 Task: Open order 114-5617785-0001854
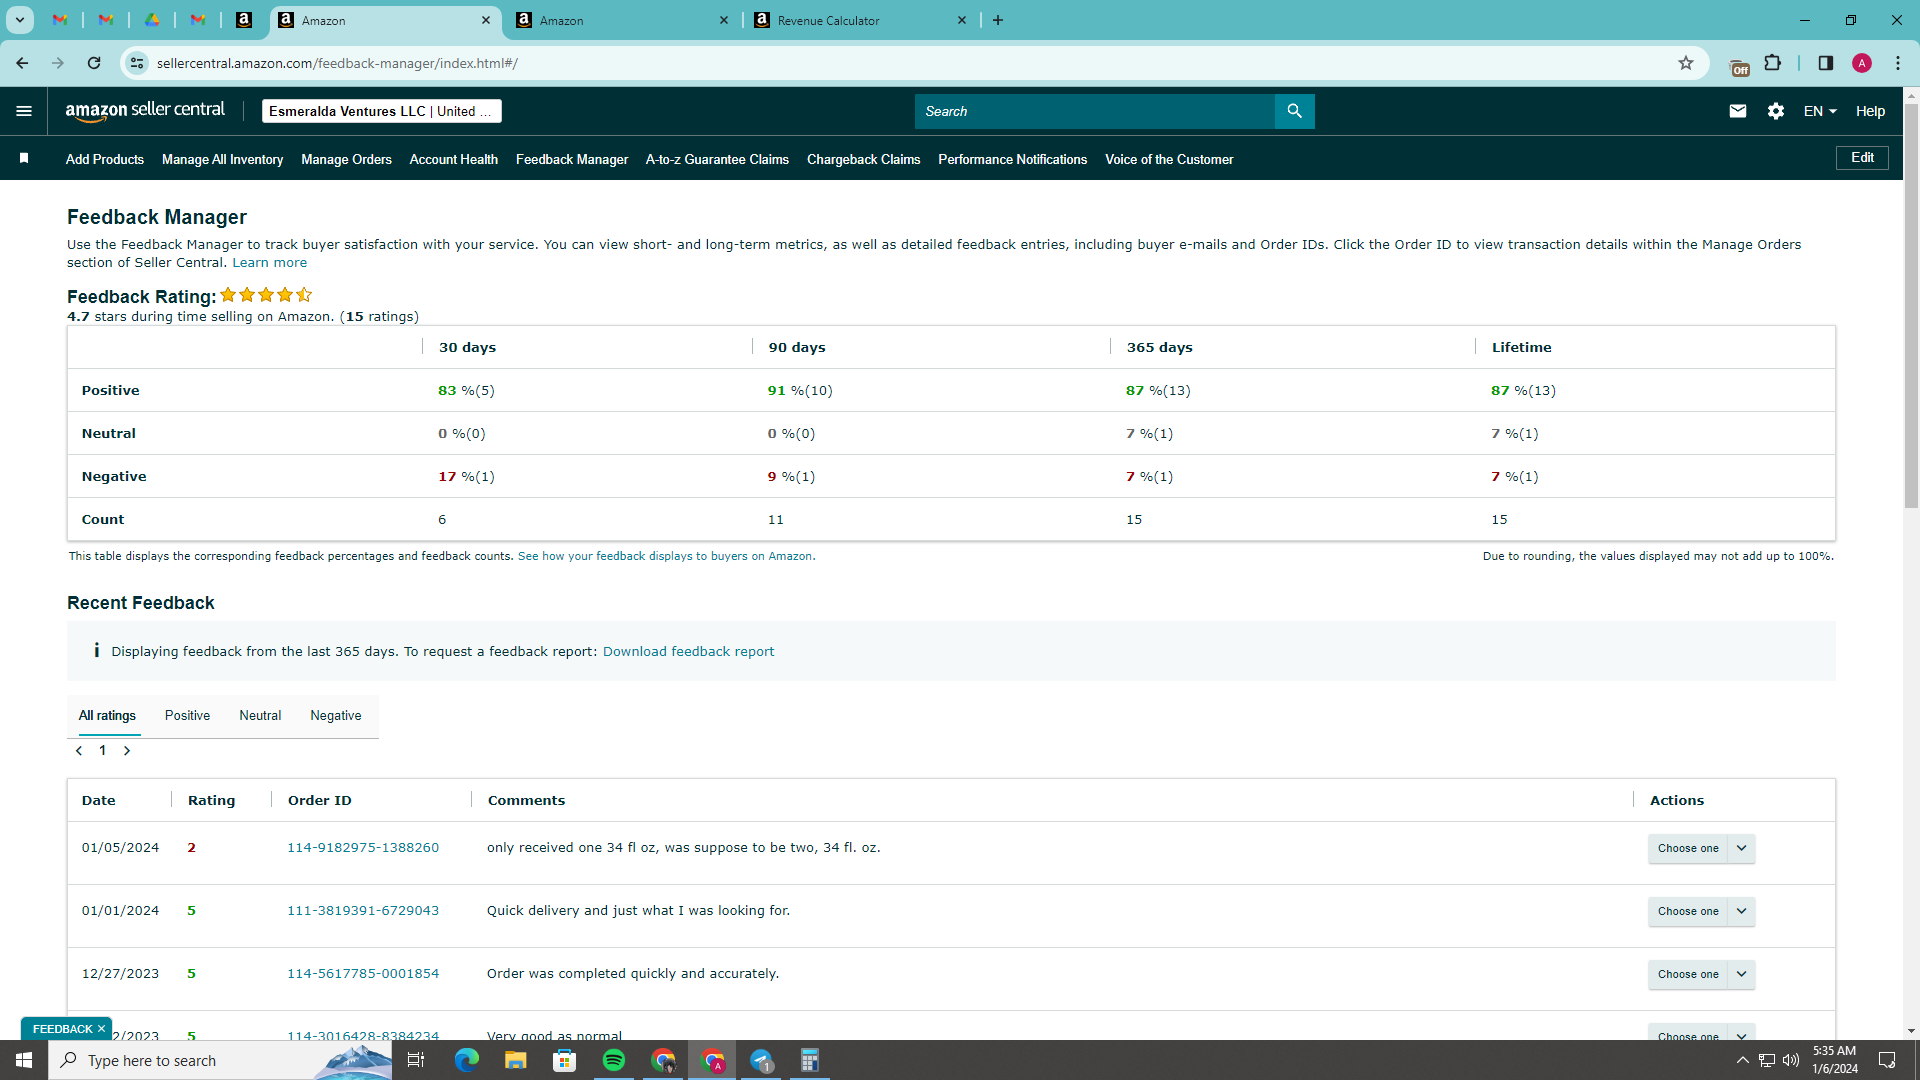pyautogui.click(x=363, y=974)
